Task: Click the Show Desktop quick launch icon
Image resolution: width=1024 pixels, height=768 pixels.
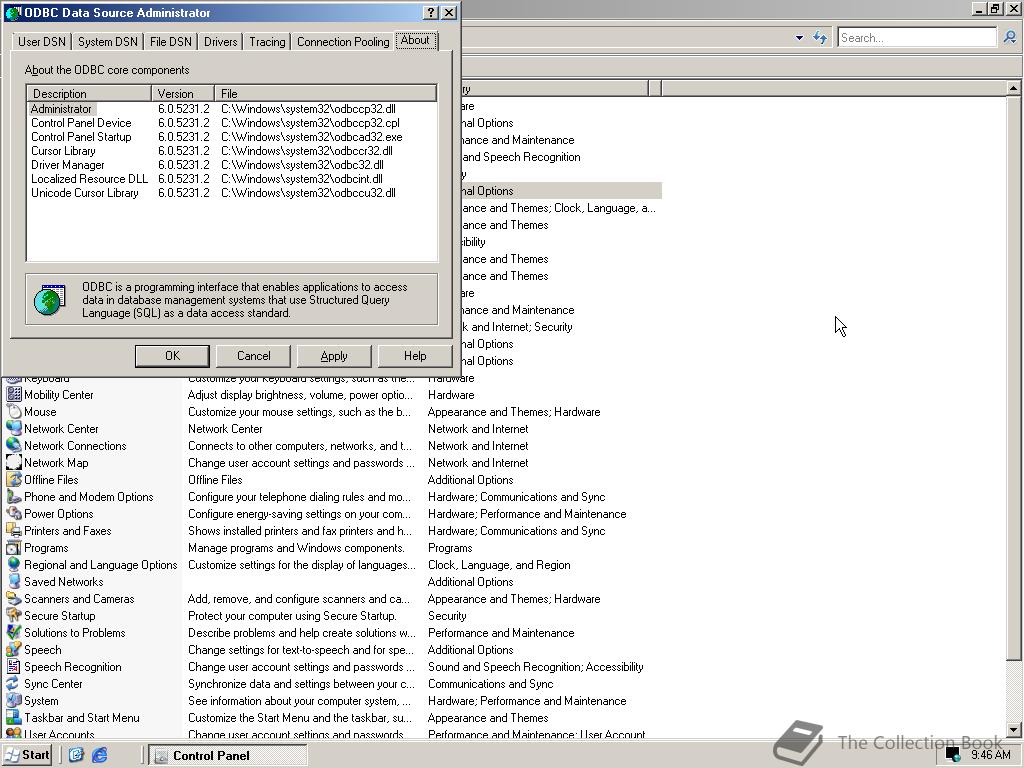Action: point(76,755)
